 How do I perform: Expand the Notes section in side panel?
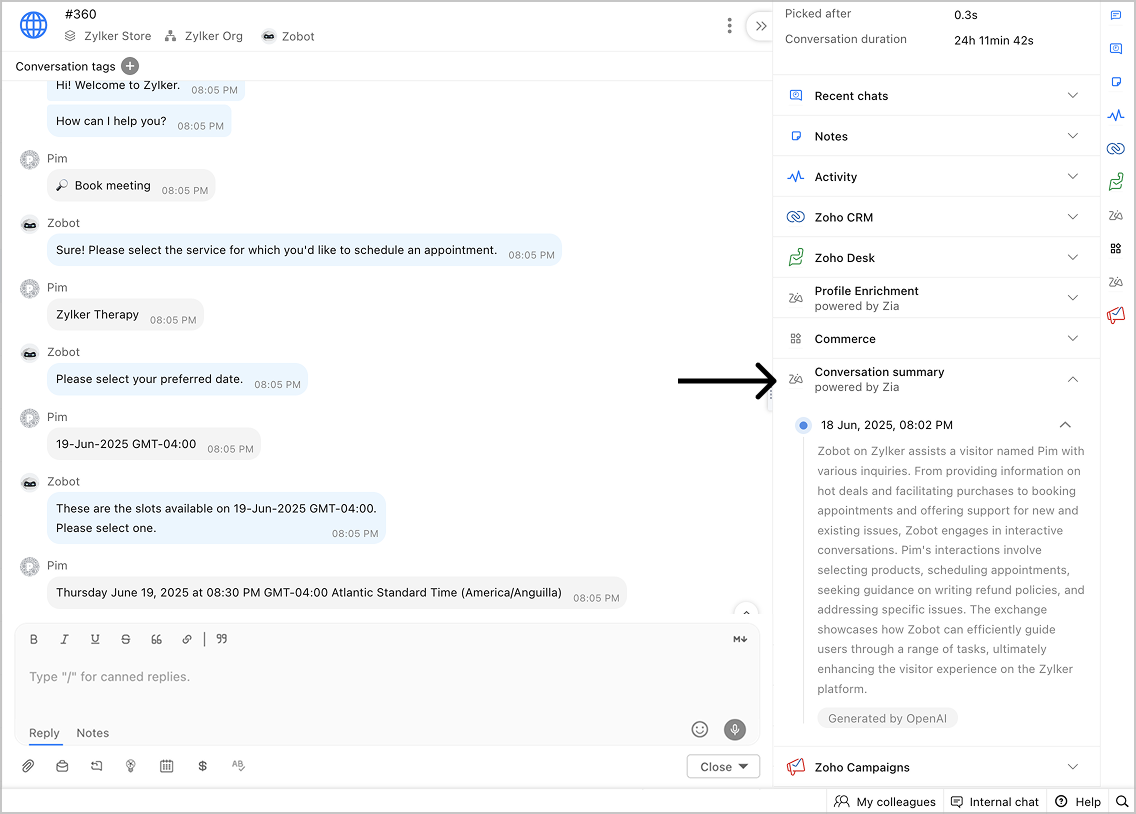(936, 136)
